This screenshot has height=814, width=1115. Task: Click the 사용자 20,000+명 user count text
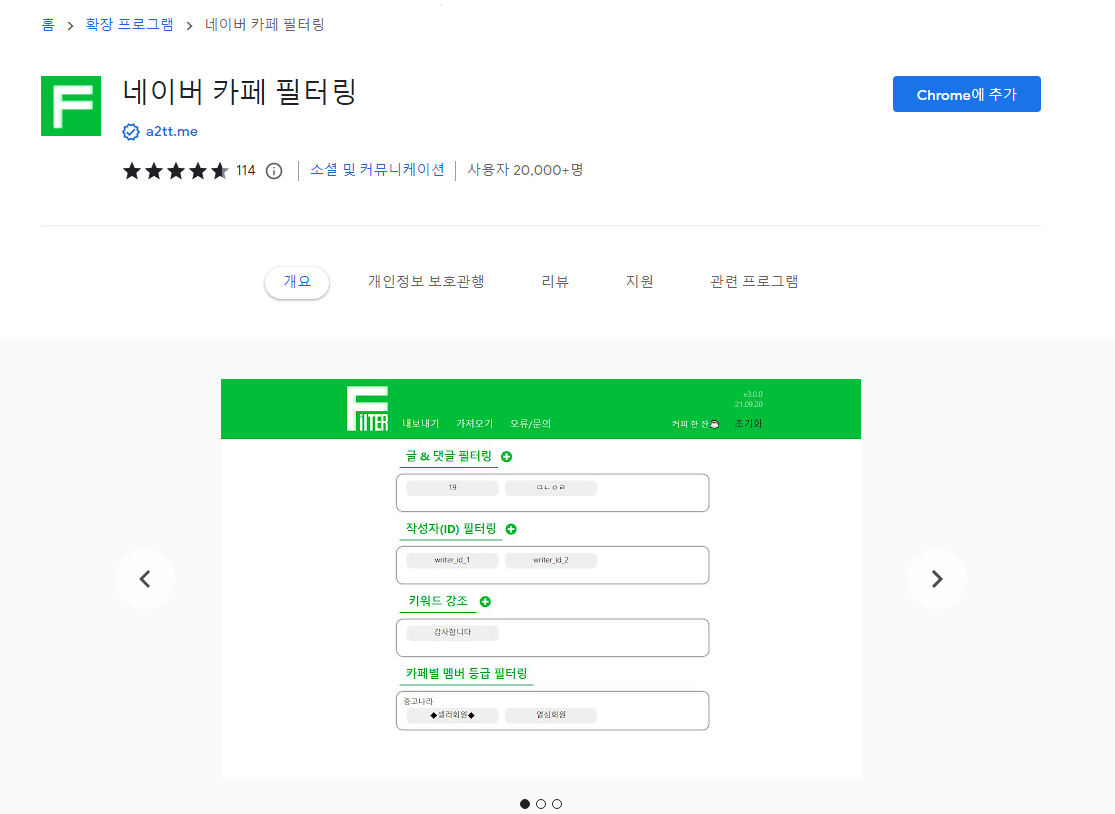(x=526, y=170)
